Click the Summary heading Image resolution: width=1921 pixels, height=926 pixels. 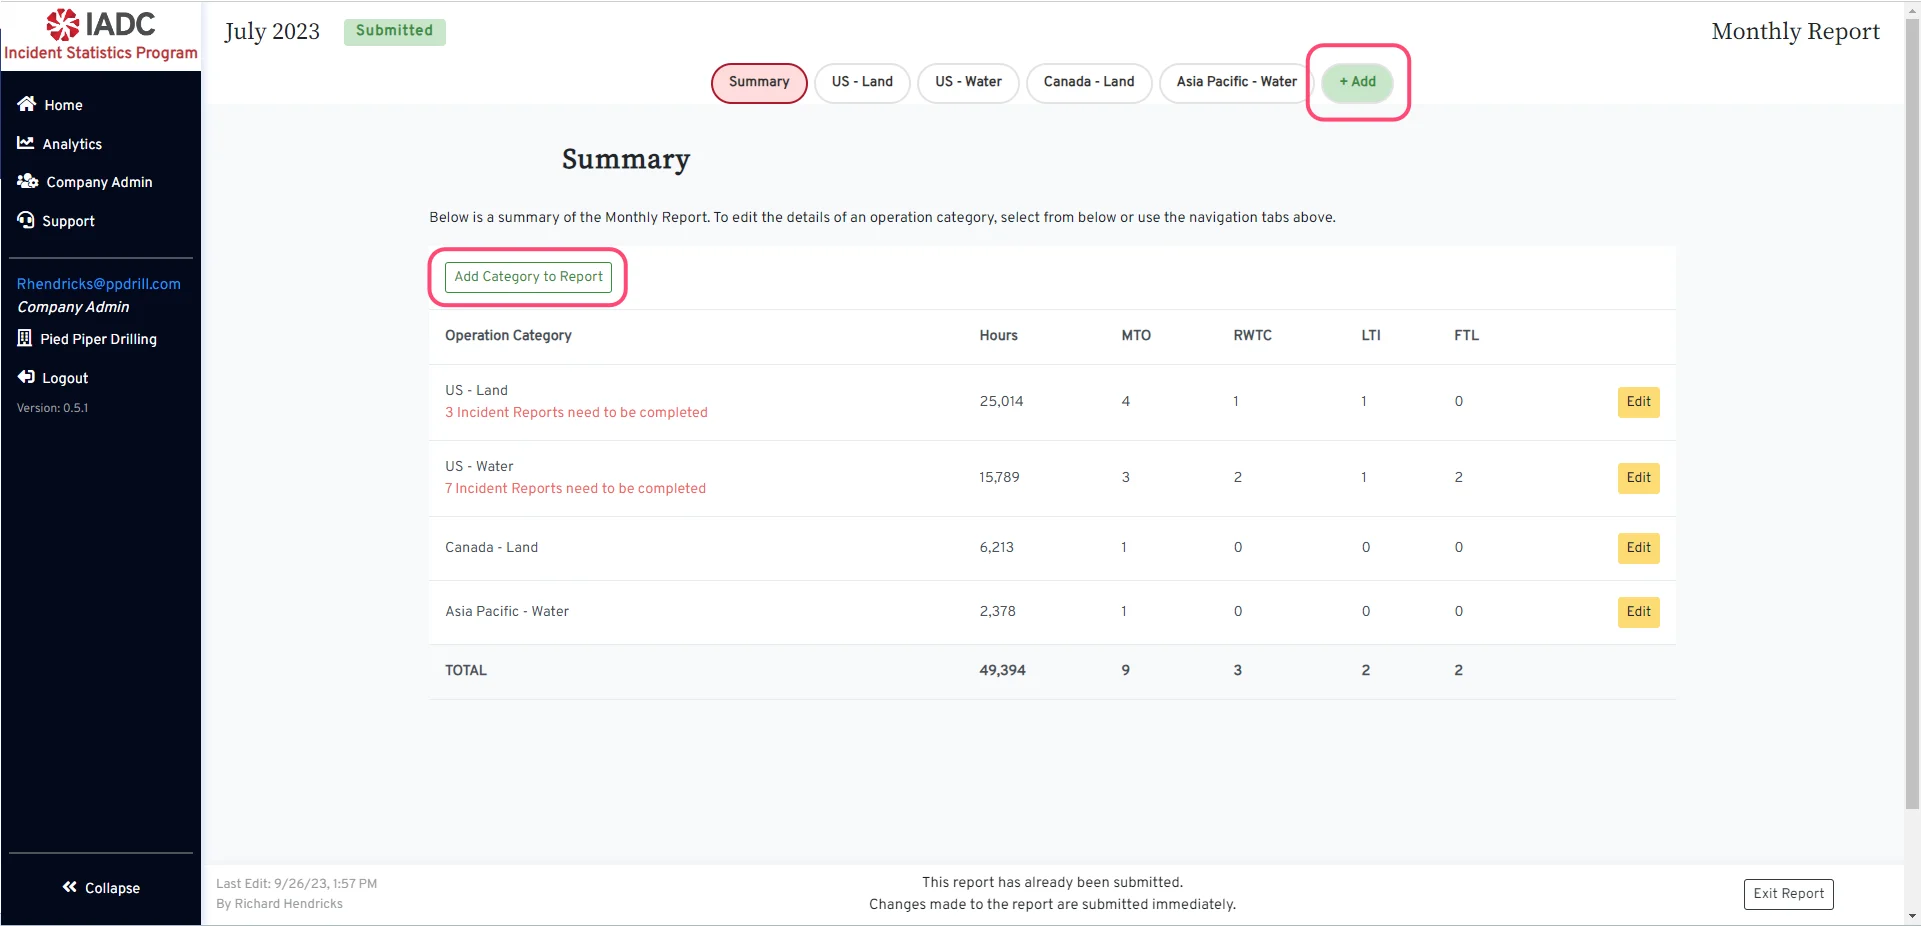tap(626, 160)
